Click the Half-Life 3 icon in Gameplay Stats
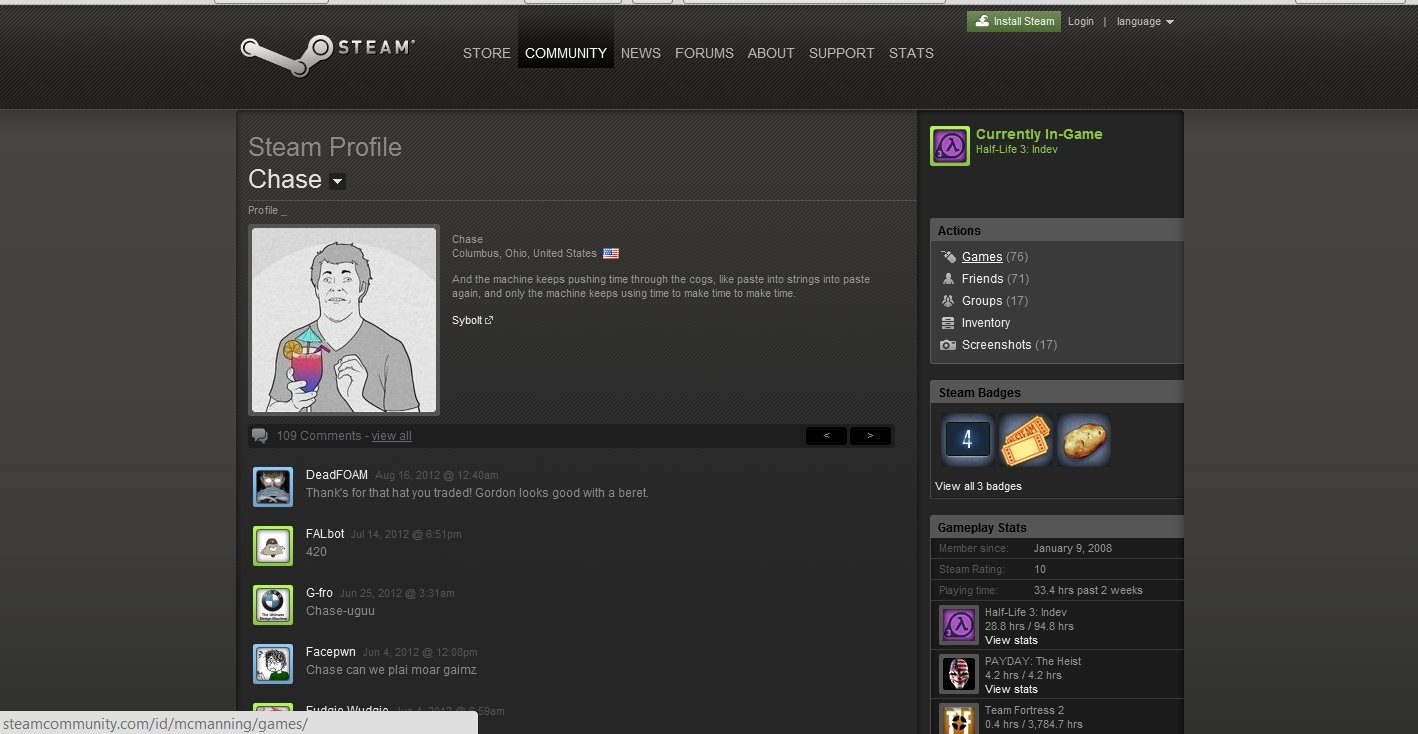The image size is (1418, 734). coord(959,625)
